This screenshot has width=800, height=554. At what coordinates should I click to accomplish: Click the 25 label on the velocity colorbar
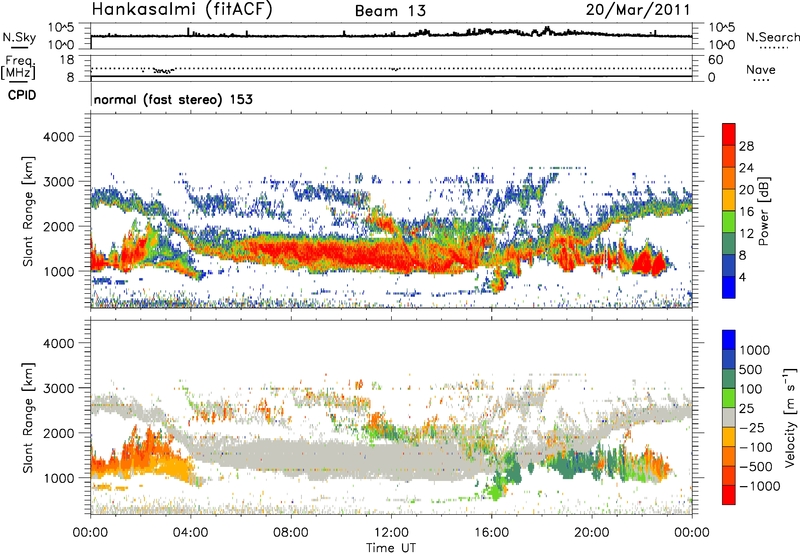tap(746, 408)
